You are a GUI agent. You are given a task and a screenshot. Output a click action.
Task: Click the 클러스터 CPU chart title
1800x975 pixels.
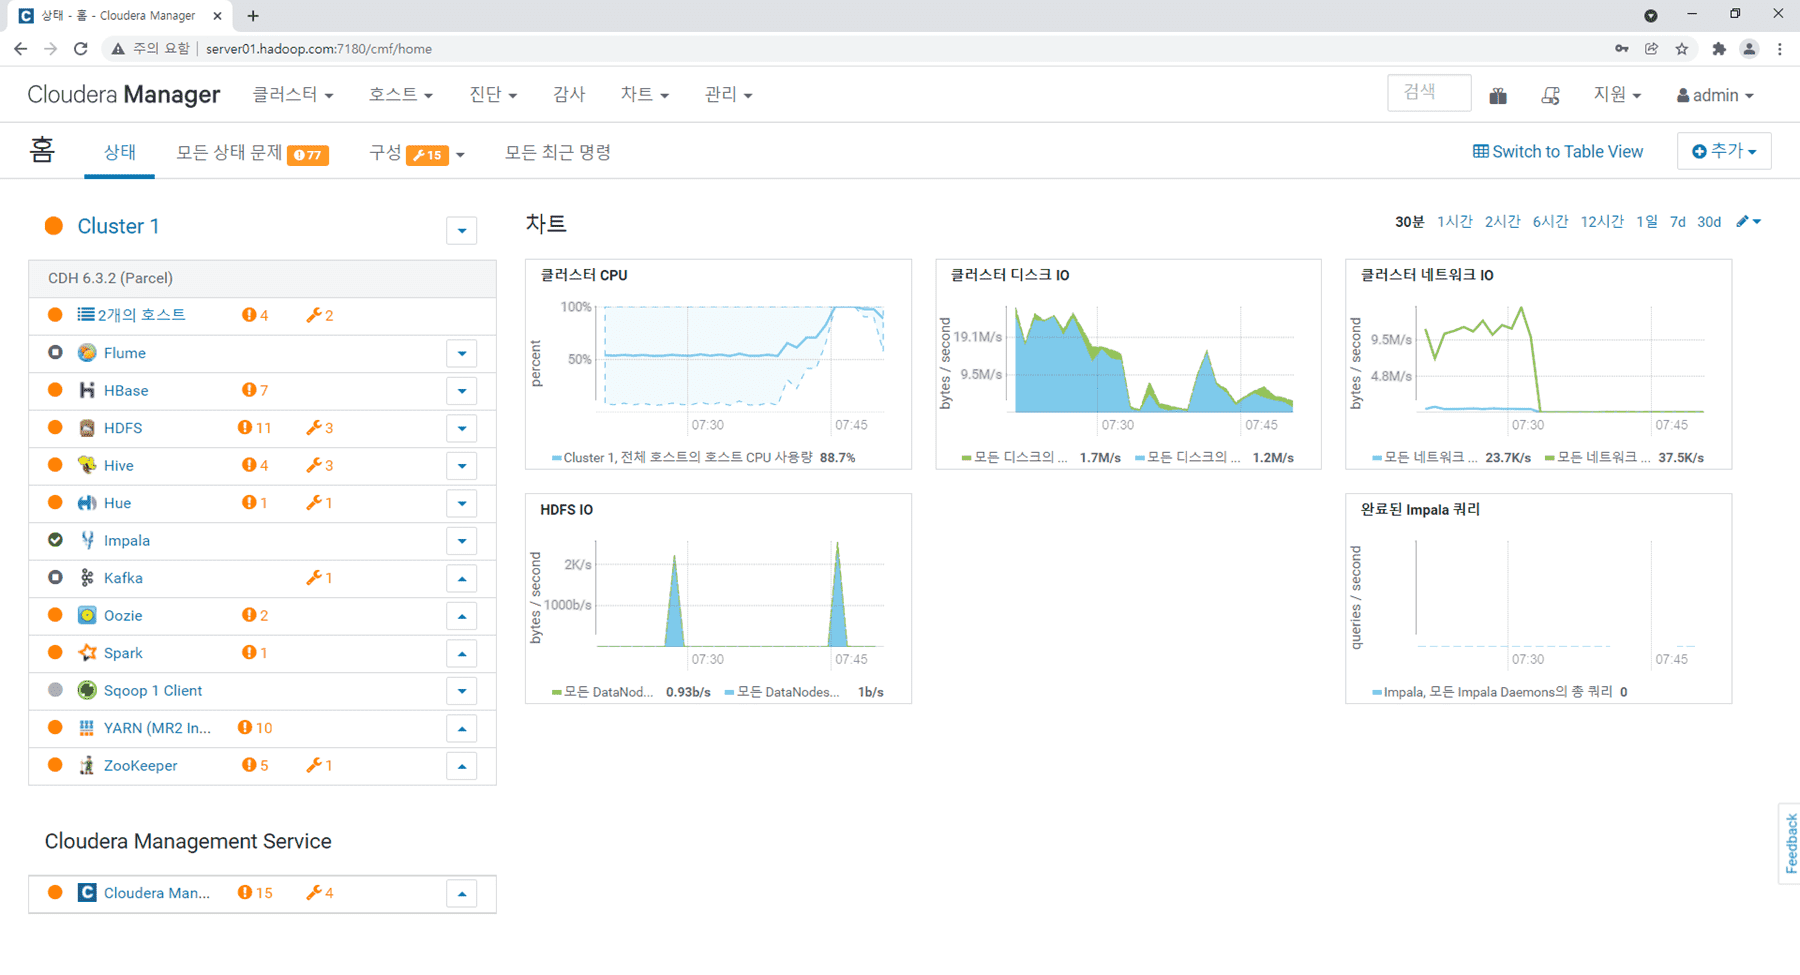click(584, 275)
